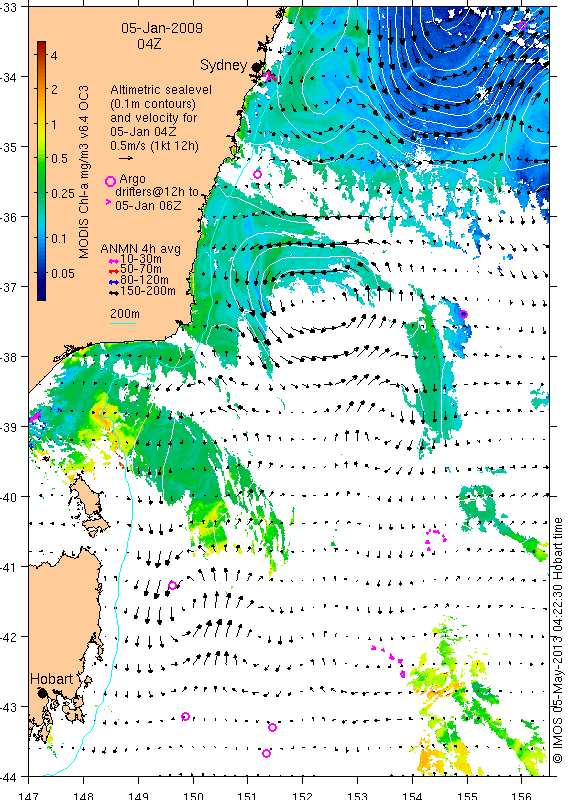Click the -36 latitude axis label
Screen dimensions: 570x800
tap(8, 217)
